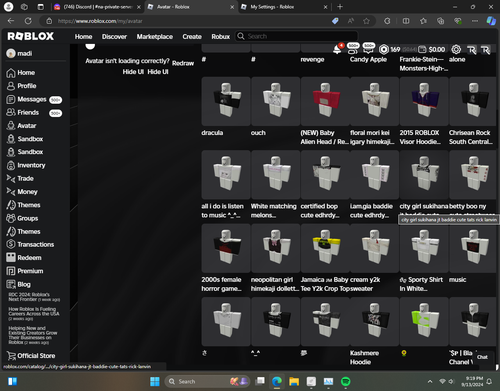Image resolution: width=500 pixels, height=391 pixels.
Task: Click the taskbar Search box
Action: pyautogui.click(x=207, y=381)
